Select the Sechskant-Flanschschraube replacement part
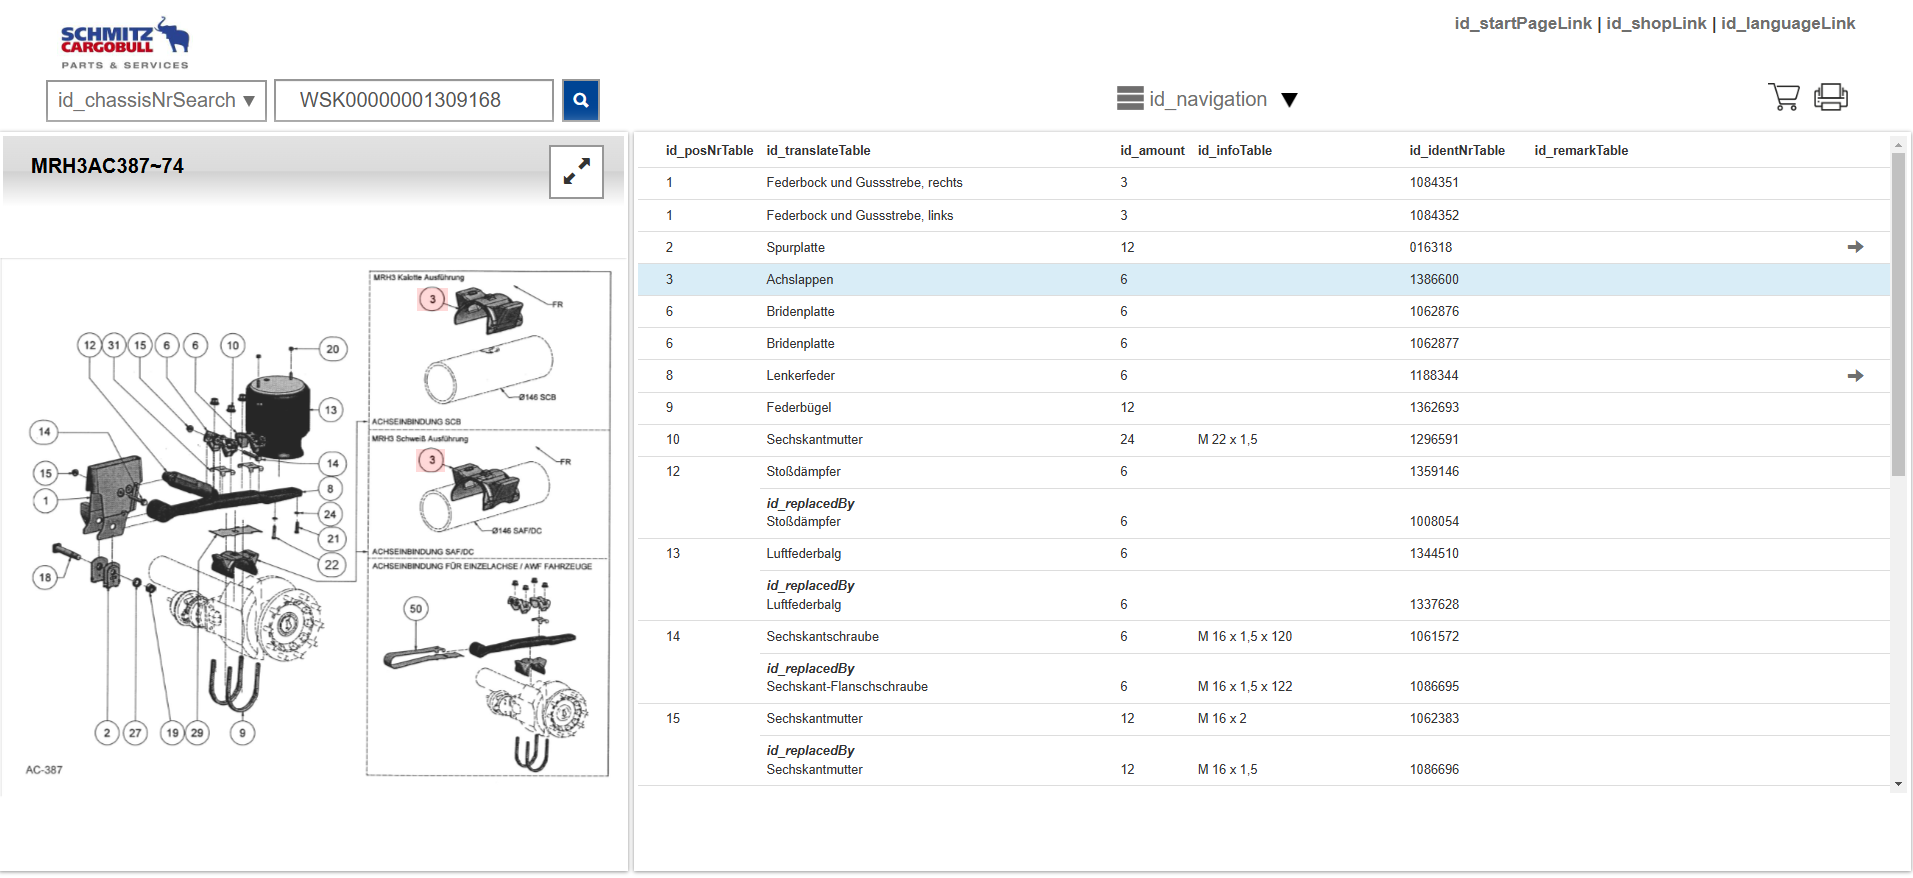This screenshot has height=878, width=1913. coord(847,687)
